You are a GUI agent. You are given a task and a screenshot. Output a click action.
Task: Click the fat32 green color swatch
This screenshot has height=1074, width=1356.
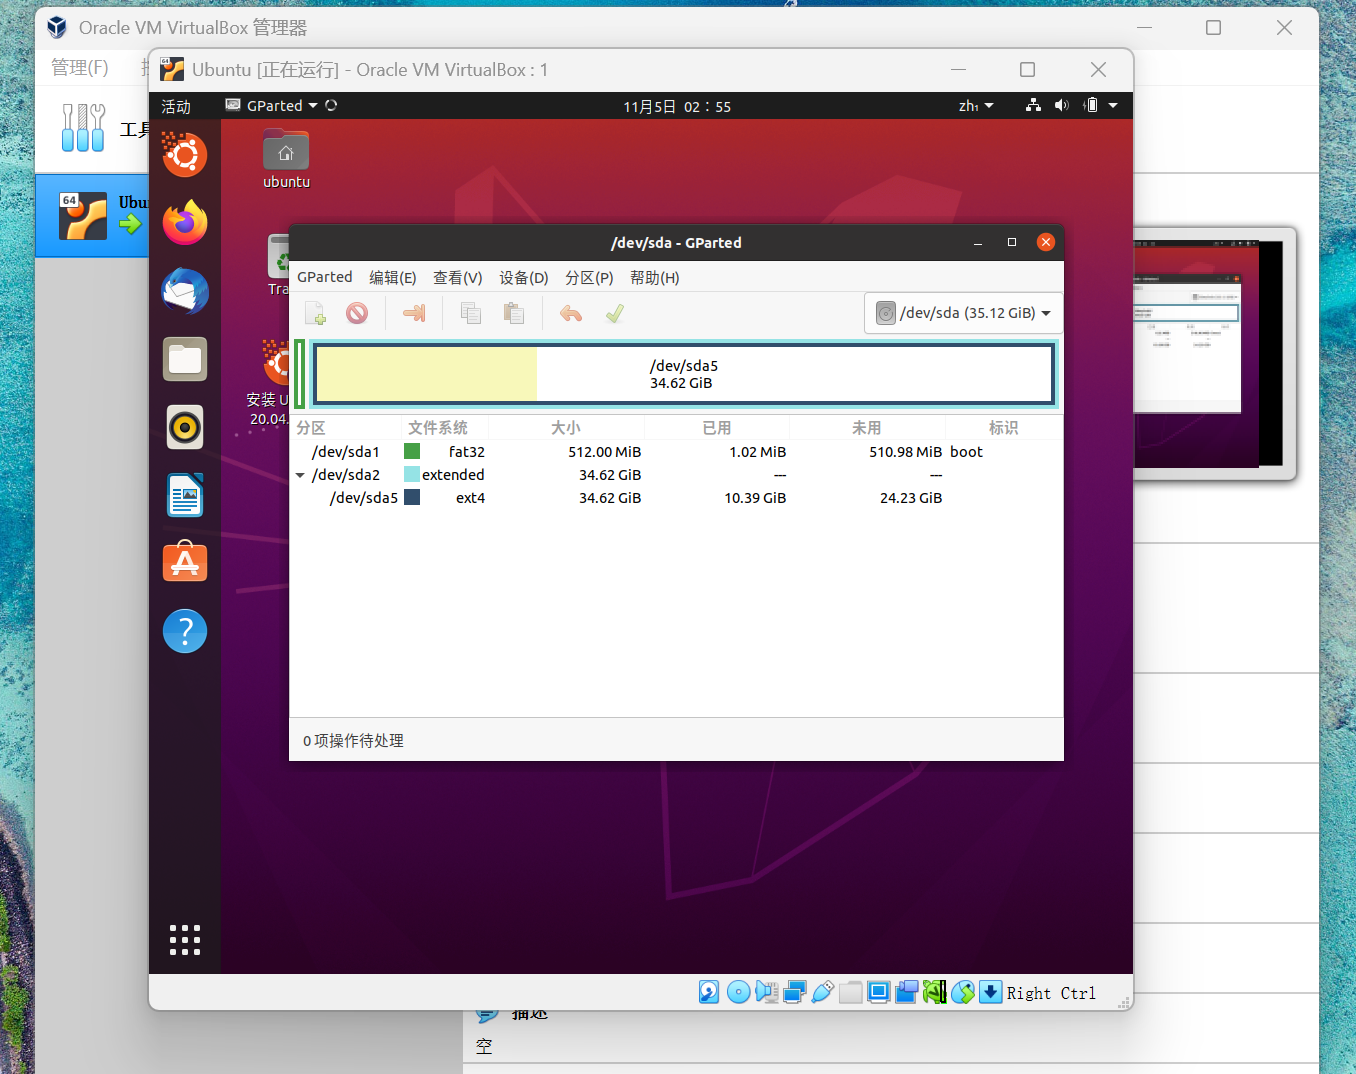click(x=412, y=452)
